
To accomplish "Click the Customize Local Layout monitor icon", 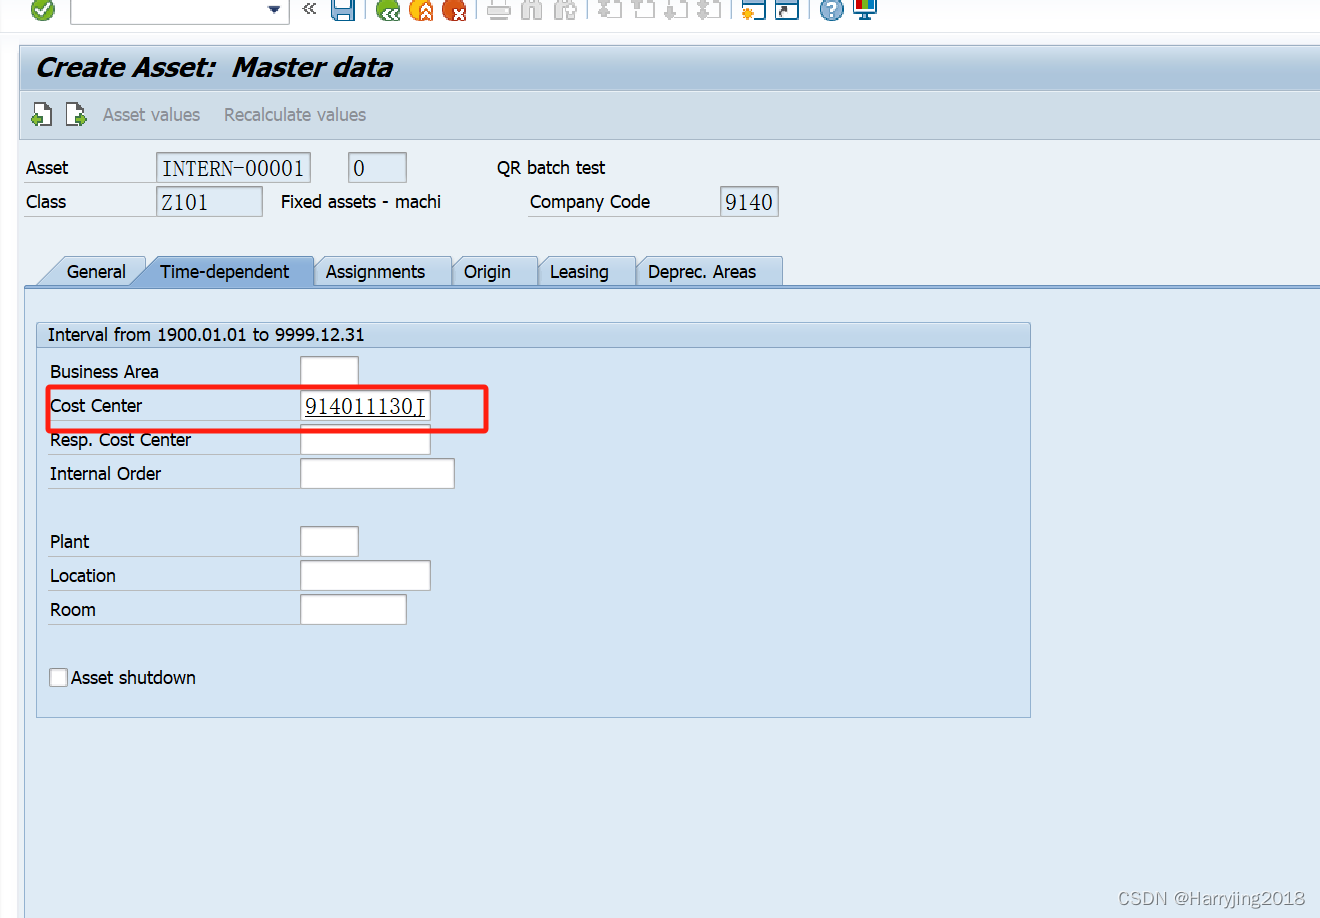I will [x=865, y=10].
